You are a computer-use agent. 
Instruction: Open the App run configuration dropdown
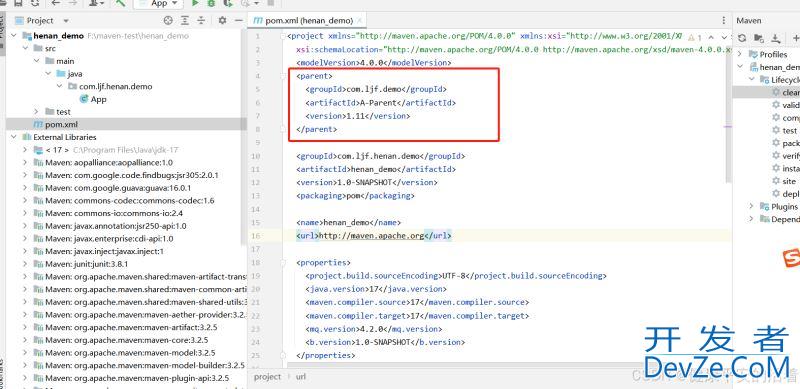[x=158, y=3]
